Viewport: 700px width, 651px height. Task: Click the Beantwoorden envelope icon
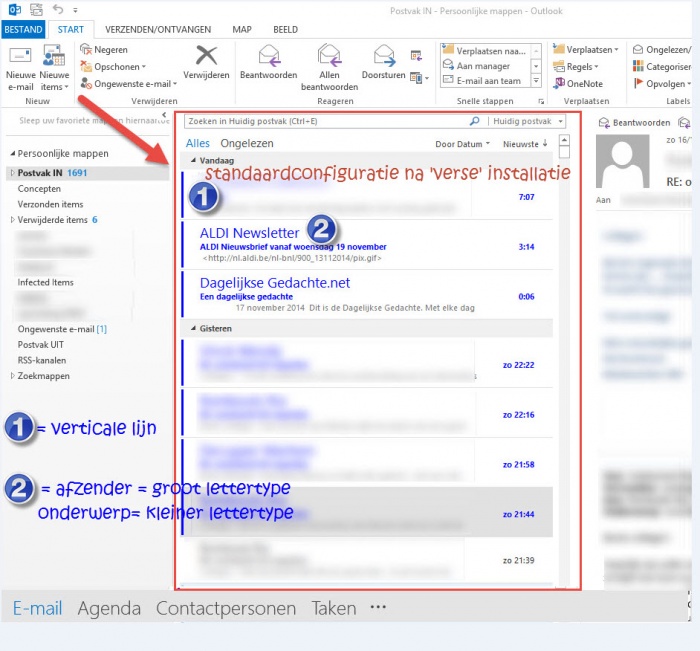point(269,56)
